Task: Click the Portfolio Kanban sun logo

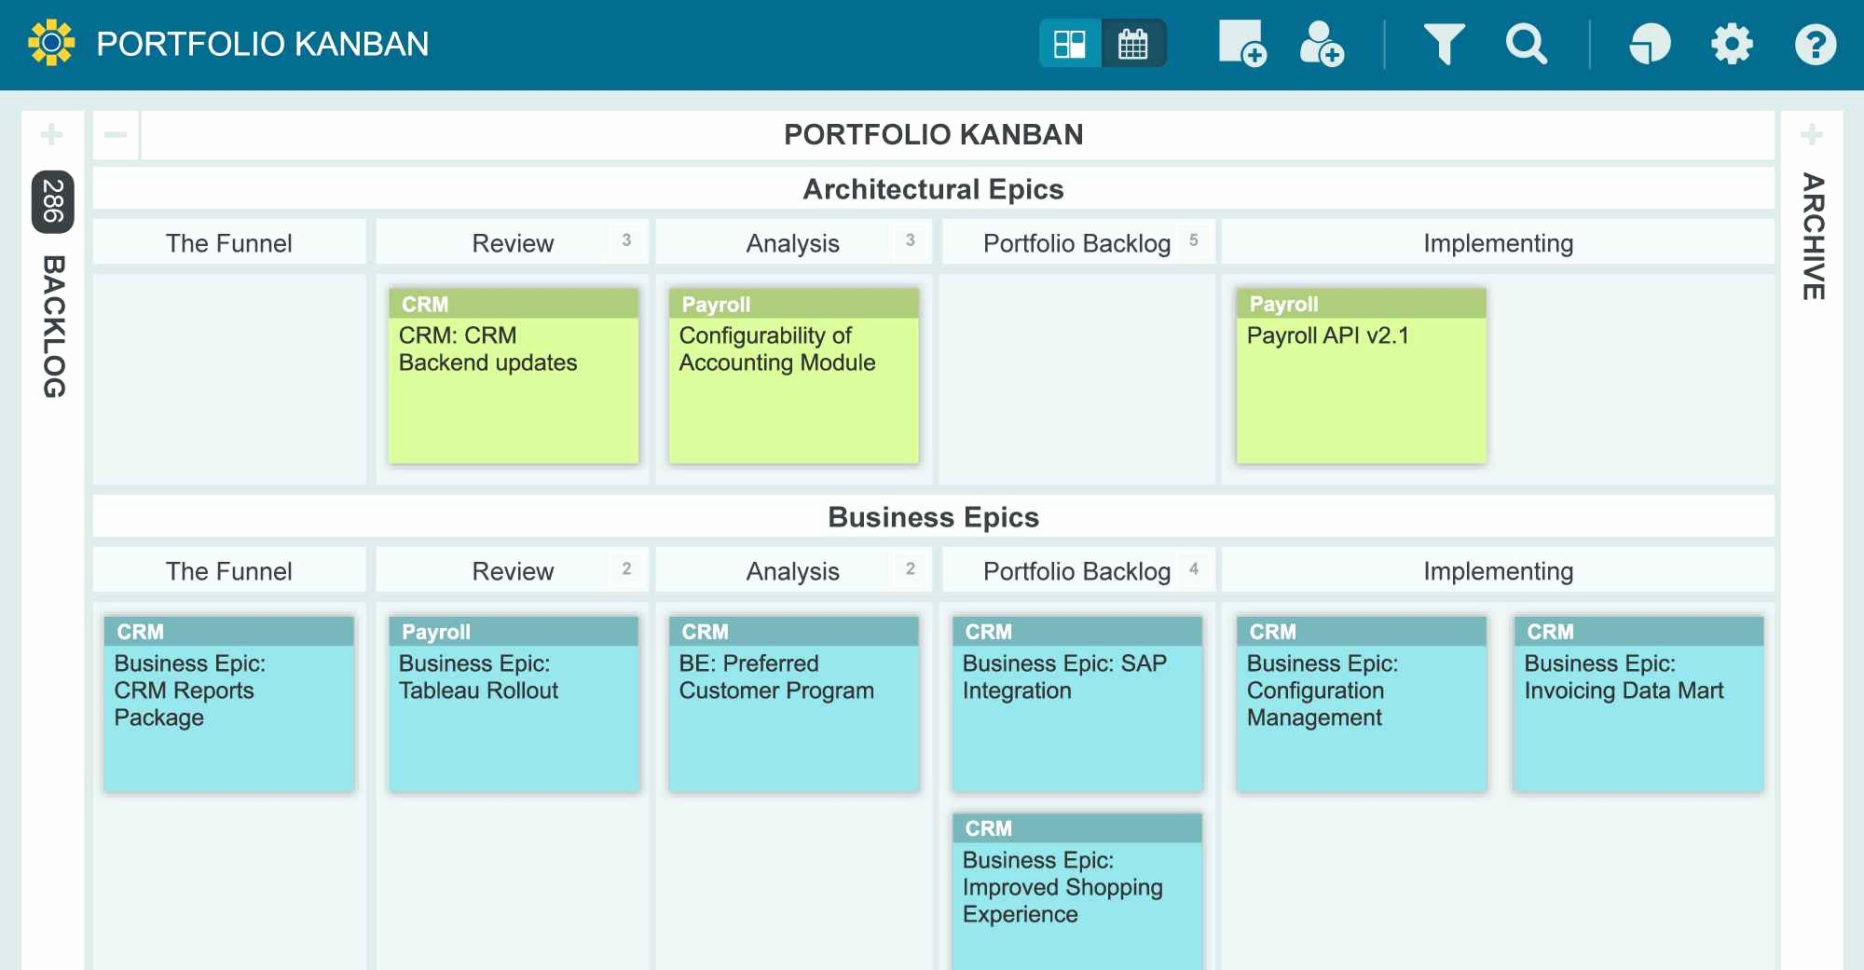Action: [53, 42]
